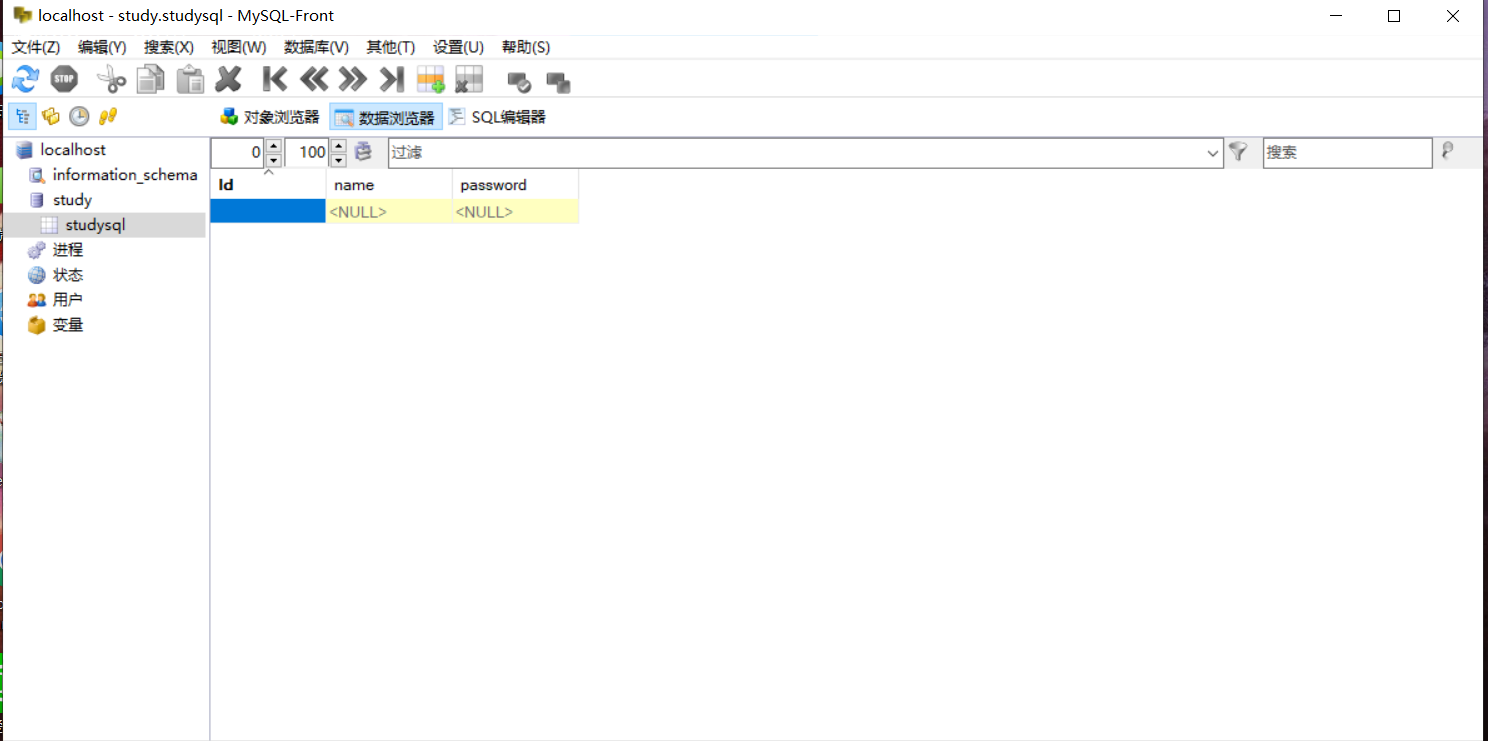Viewport: 1488px width, 741px height.
Task: Select the NULL cell under name
Action: (389, 211)
